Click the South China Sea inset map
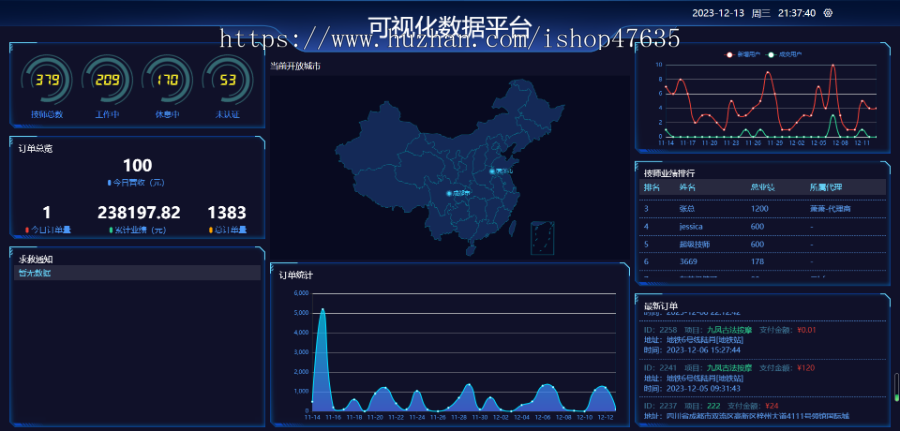This screenshot has height=431, width=900. (x=542, y=238)
